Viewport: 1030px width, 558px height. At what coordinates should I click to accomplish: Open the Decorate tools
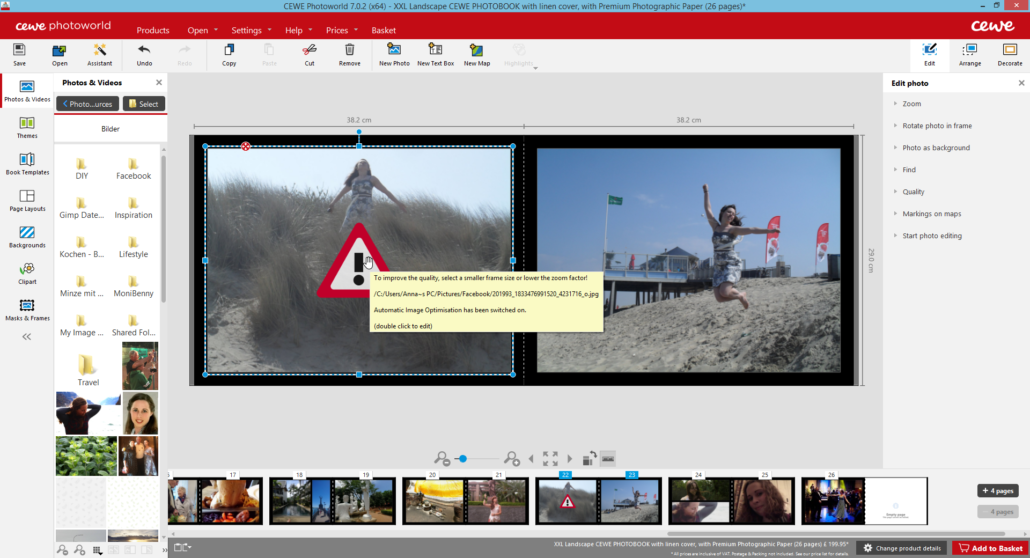[x=1010, y=55]
